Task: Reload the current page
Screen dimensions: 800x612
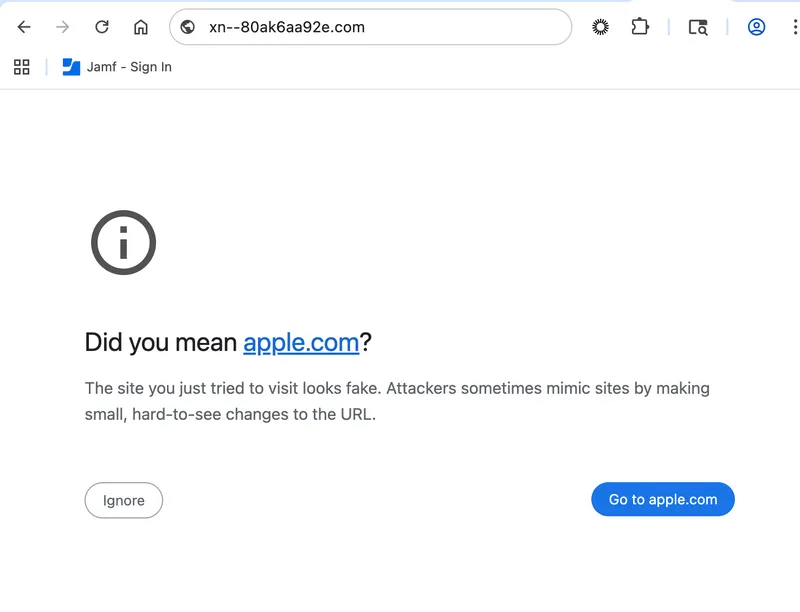Action: tap(102, 27)
